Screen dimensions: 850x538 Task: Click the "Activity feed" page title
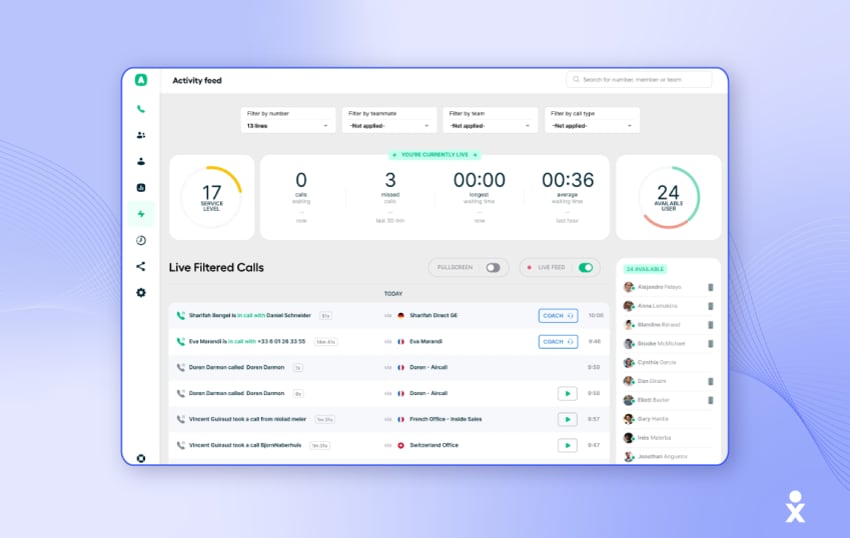[197, 80]
